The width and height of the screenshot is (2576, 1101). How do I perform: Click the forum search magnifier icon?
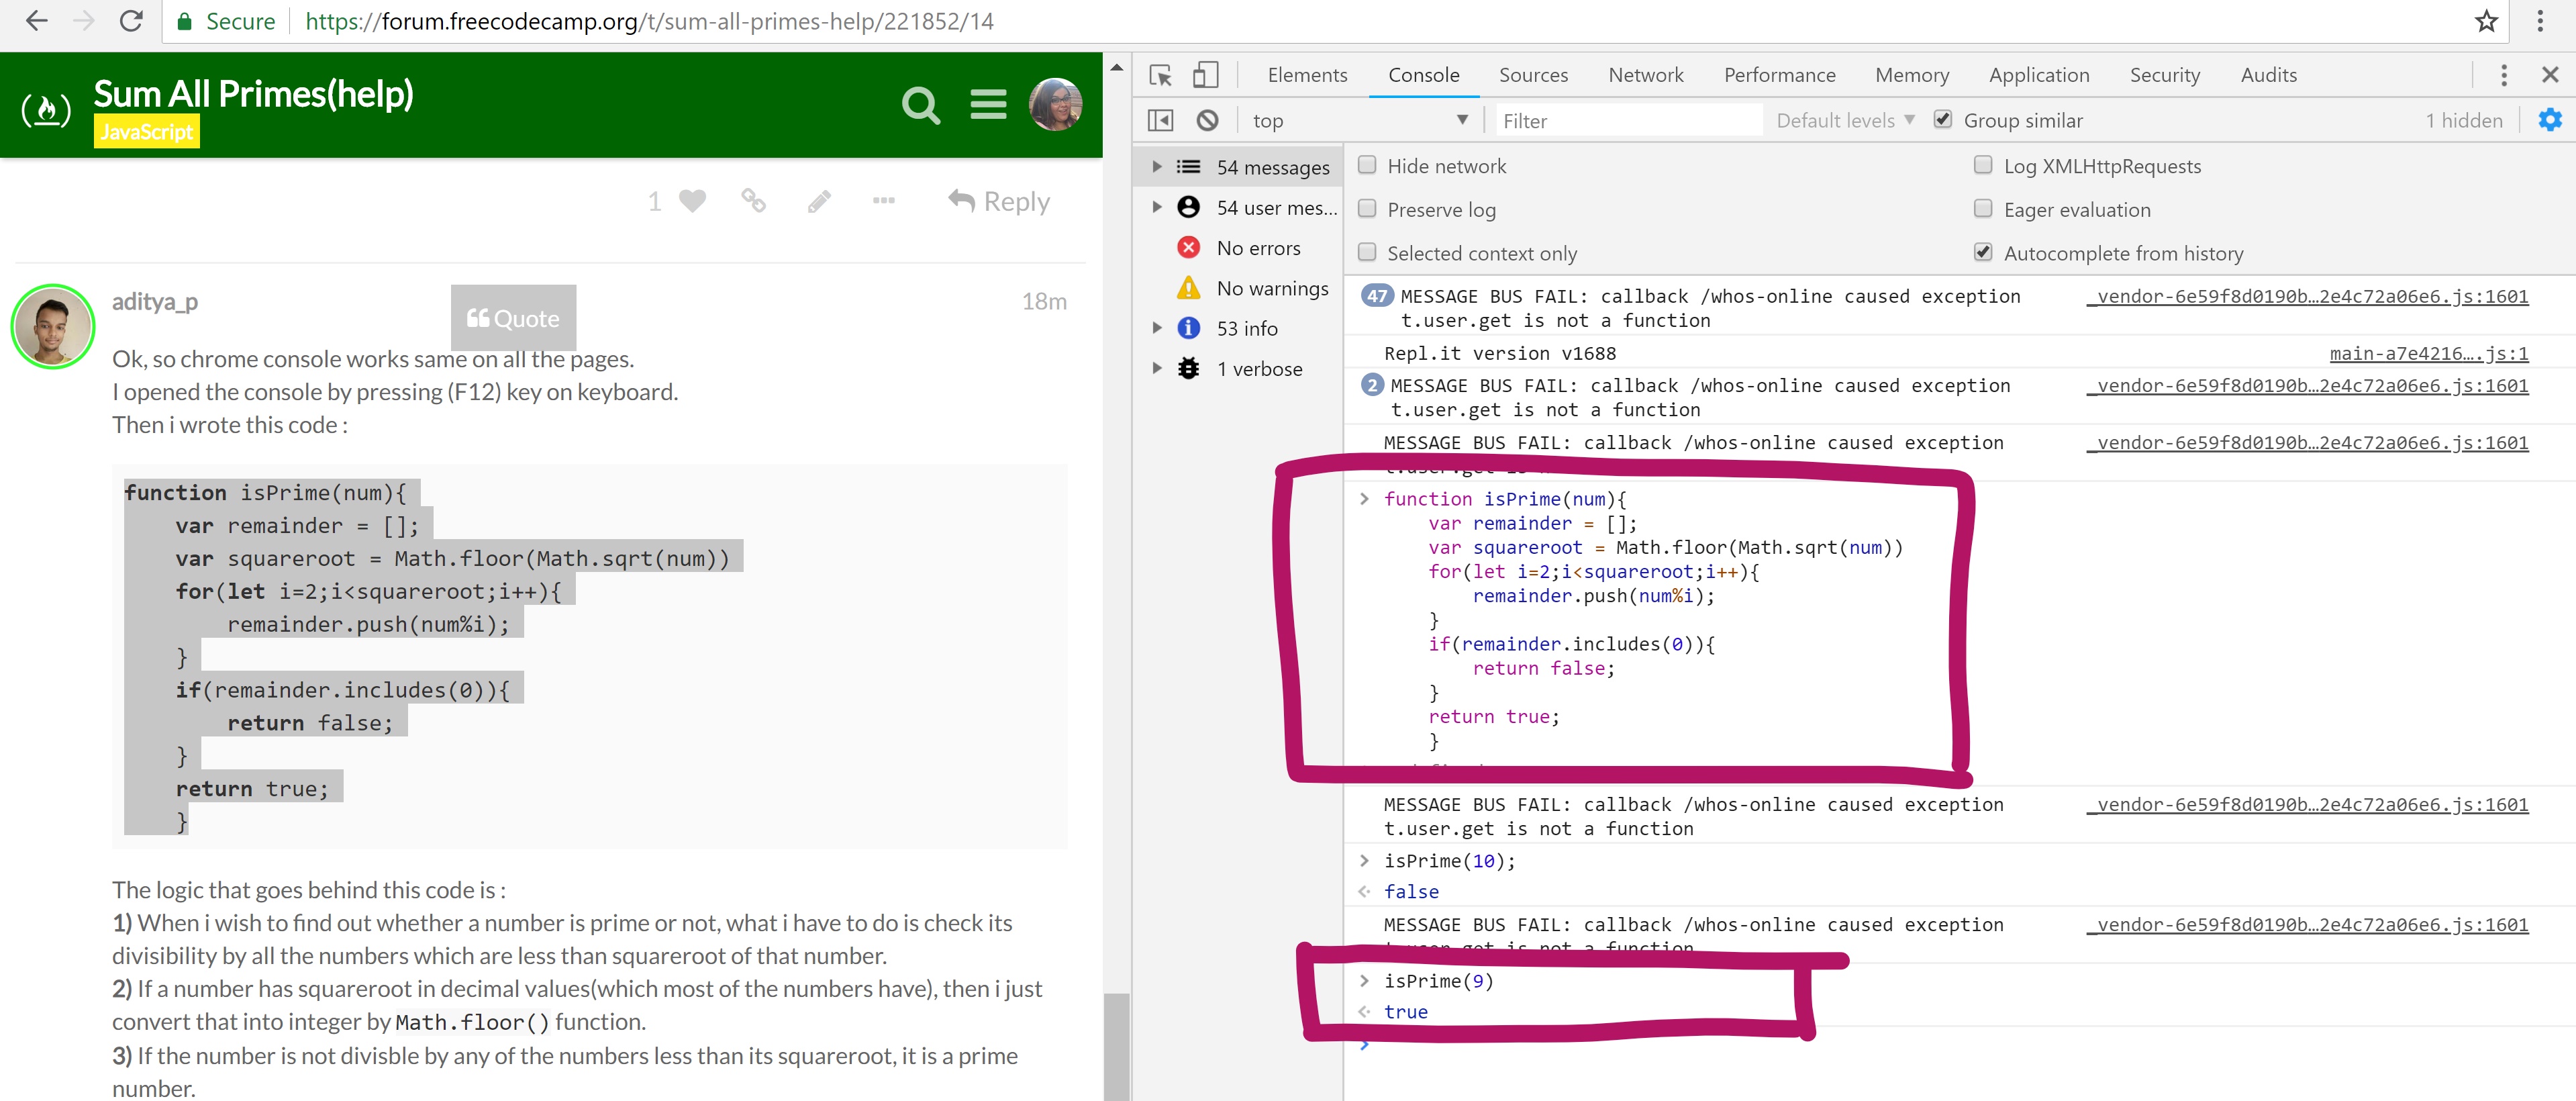click(920, 105)
